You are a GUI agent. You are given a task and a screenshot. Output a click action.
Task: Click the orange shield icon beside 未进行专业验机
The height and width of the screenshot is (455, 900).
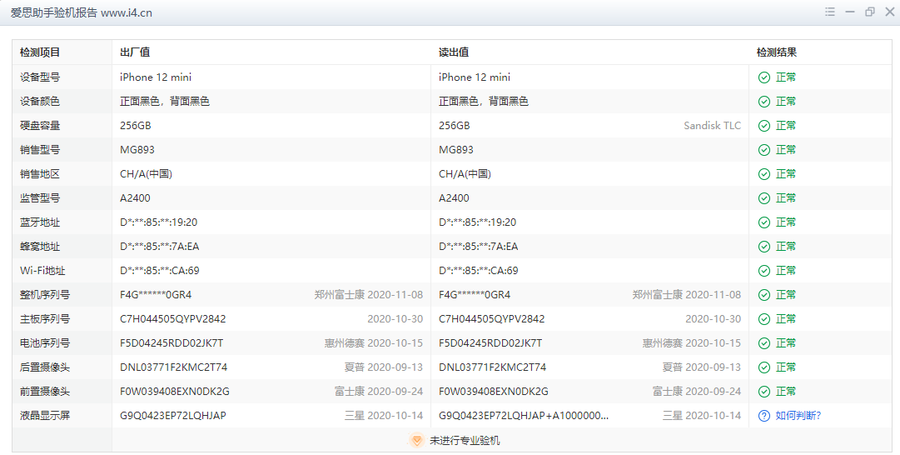417,440
